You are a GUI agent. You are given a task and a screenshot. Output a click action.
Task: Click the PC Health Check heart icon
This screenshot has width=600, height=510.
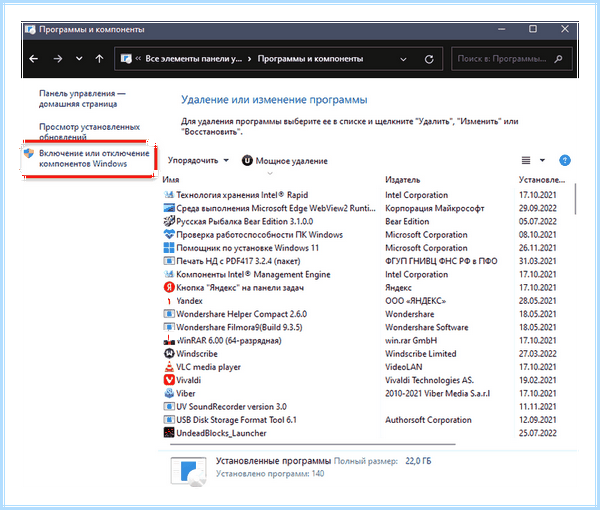click(x=169, y=234)
